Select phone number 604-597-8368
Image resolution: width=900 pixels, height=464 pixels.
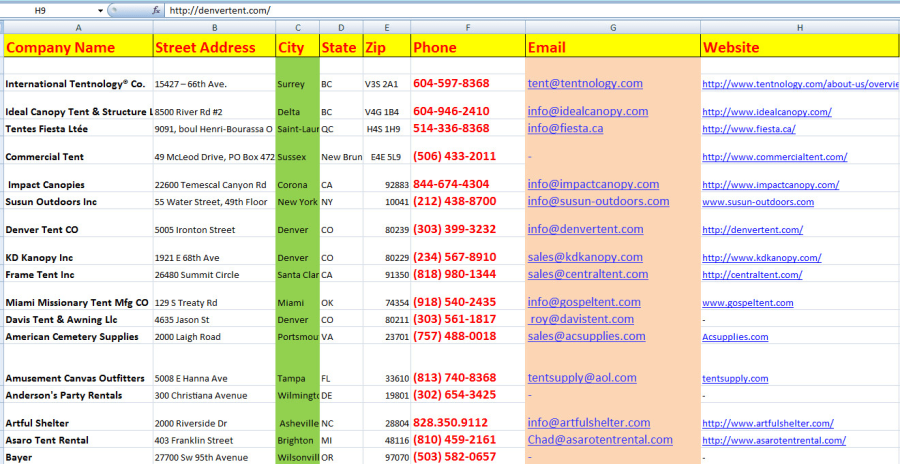(x=451, y=83)
